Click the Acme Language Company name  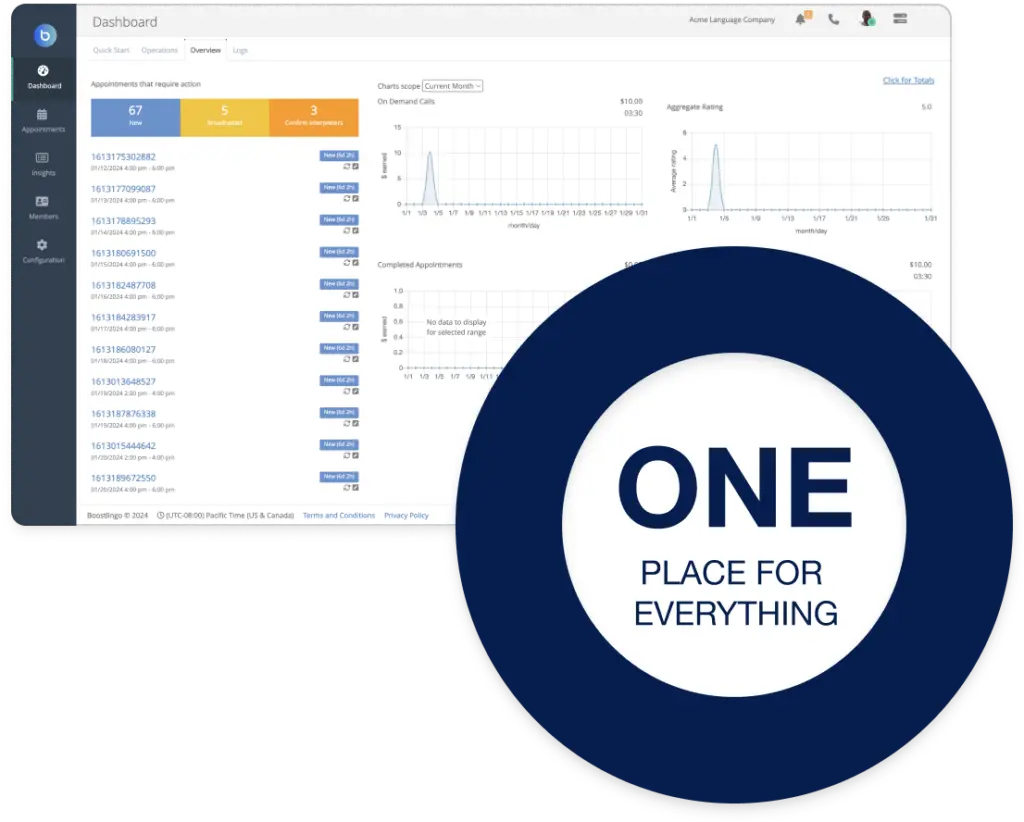pyautogui.click(x=731, y=20)
